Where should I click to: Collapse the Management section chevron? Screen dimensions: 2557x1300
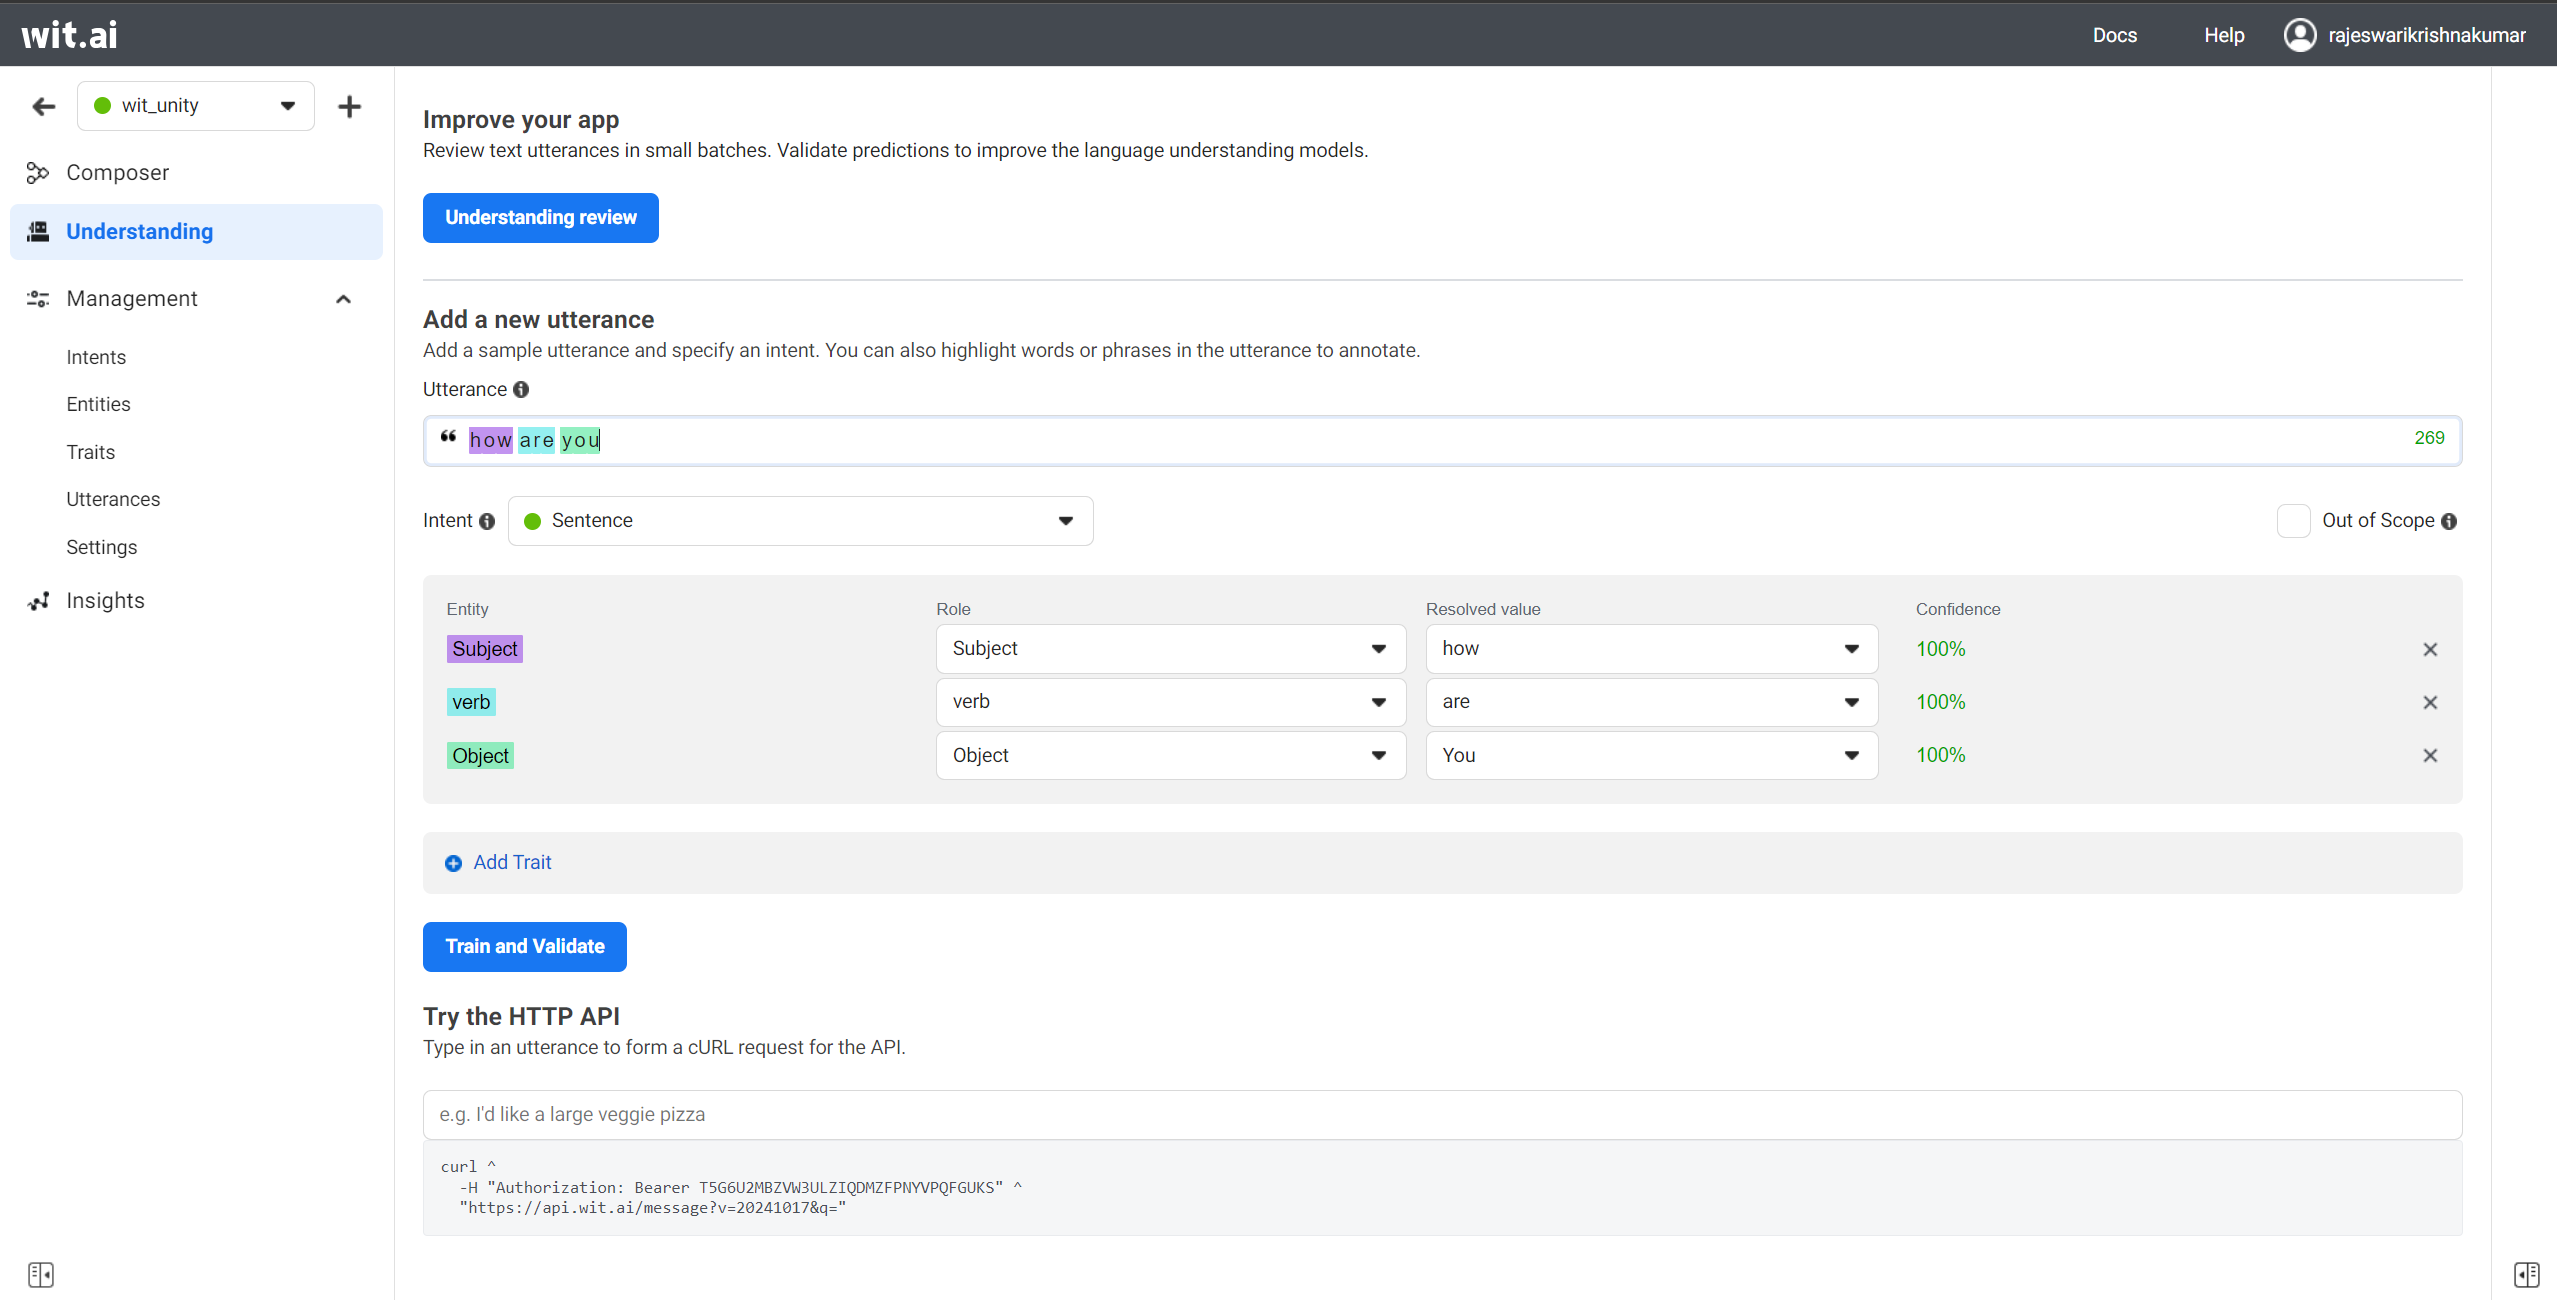click(343, 299)
